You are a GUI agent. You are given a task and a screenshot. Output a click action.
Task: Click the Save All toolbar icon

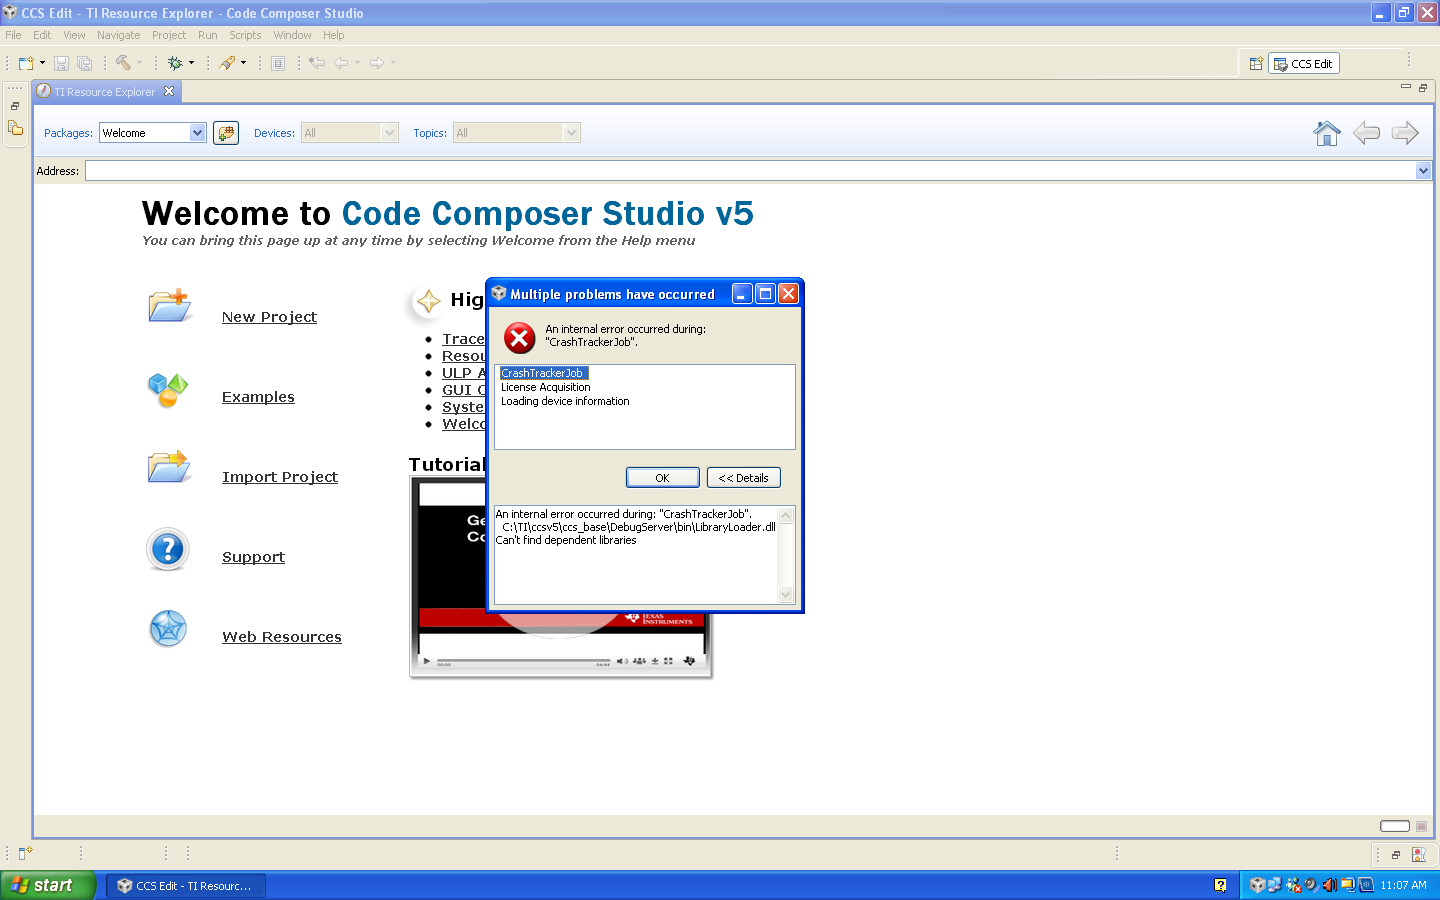coord(85,63)
